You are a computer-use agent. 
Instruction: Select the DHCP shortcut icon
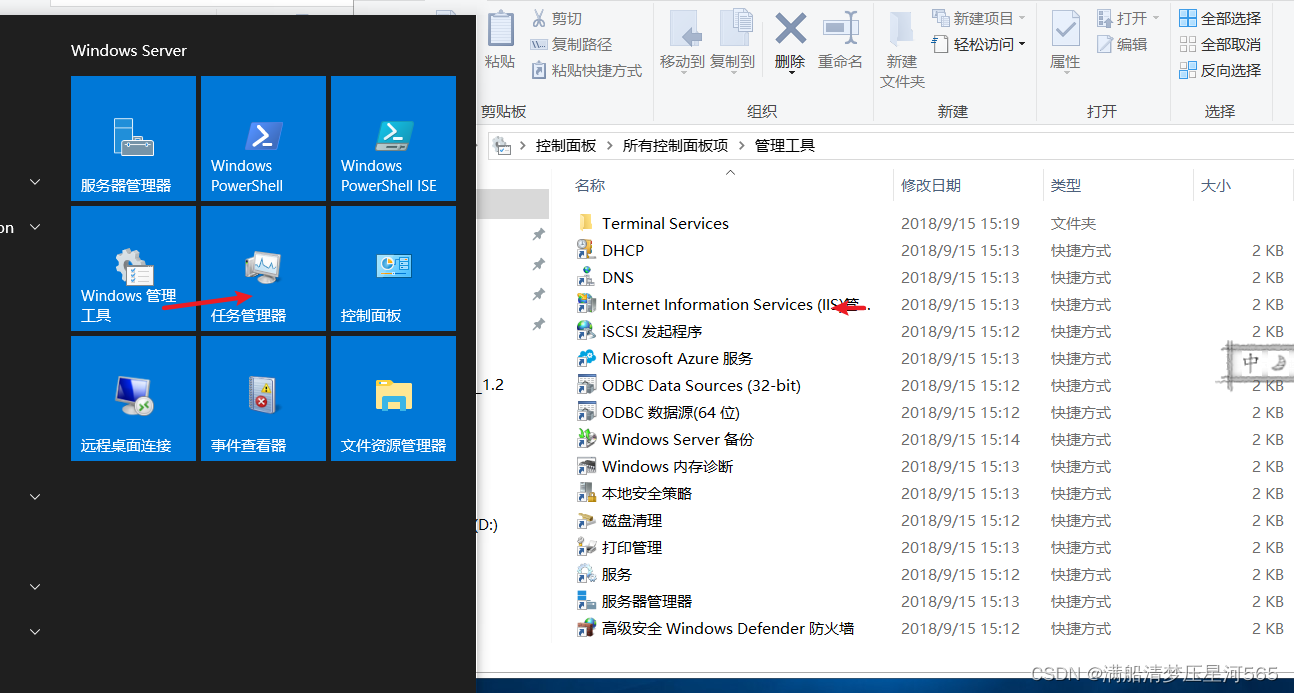[586, 250]
